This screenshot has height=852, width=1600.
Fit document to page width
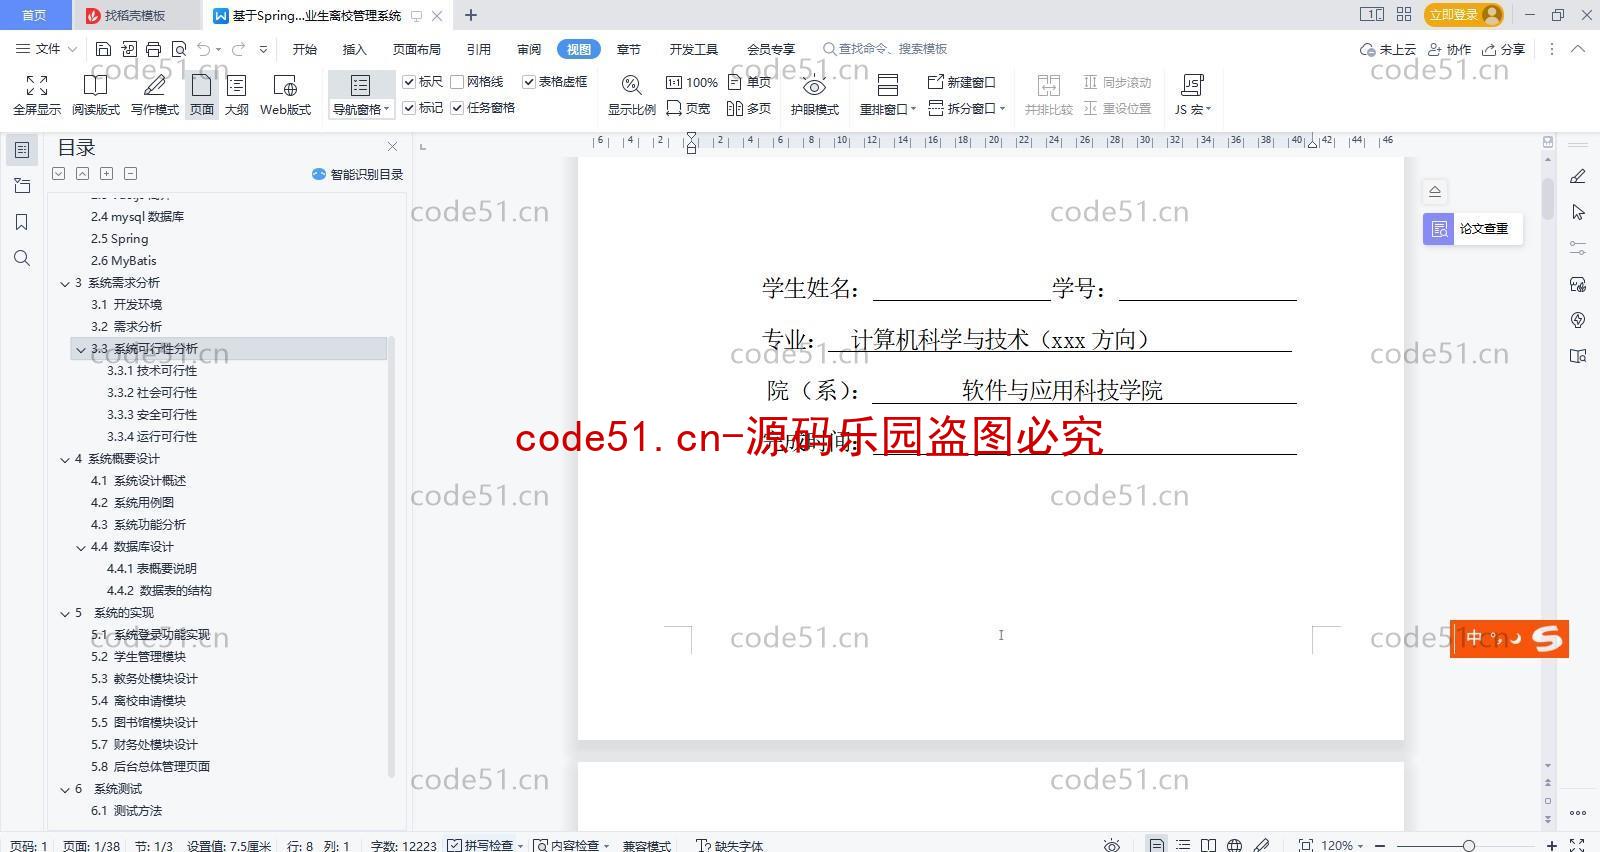[689, 108]
